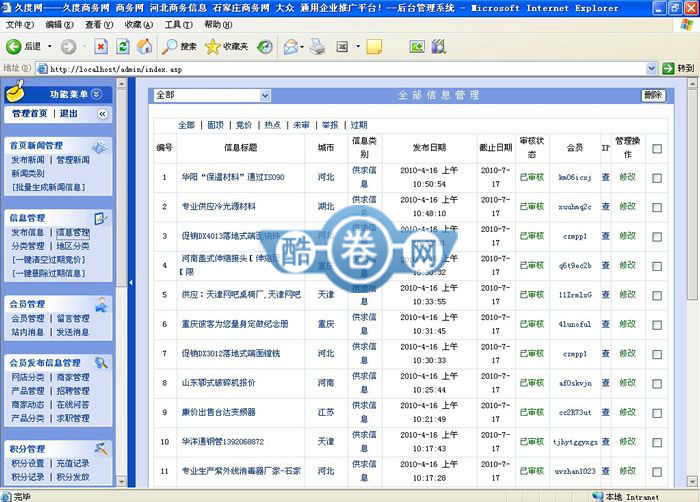Image resolution: width=700 pixels, height=502 pixels.
Task: Click the 发布新闻 sidebar link
Action: click(28, 160)
